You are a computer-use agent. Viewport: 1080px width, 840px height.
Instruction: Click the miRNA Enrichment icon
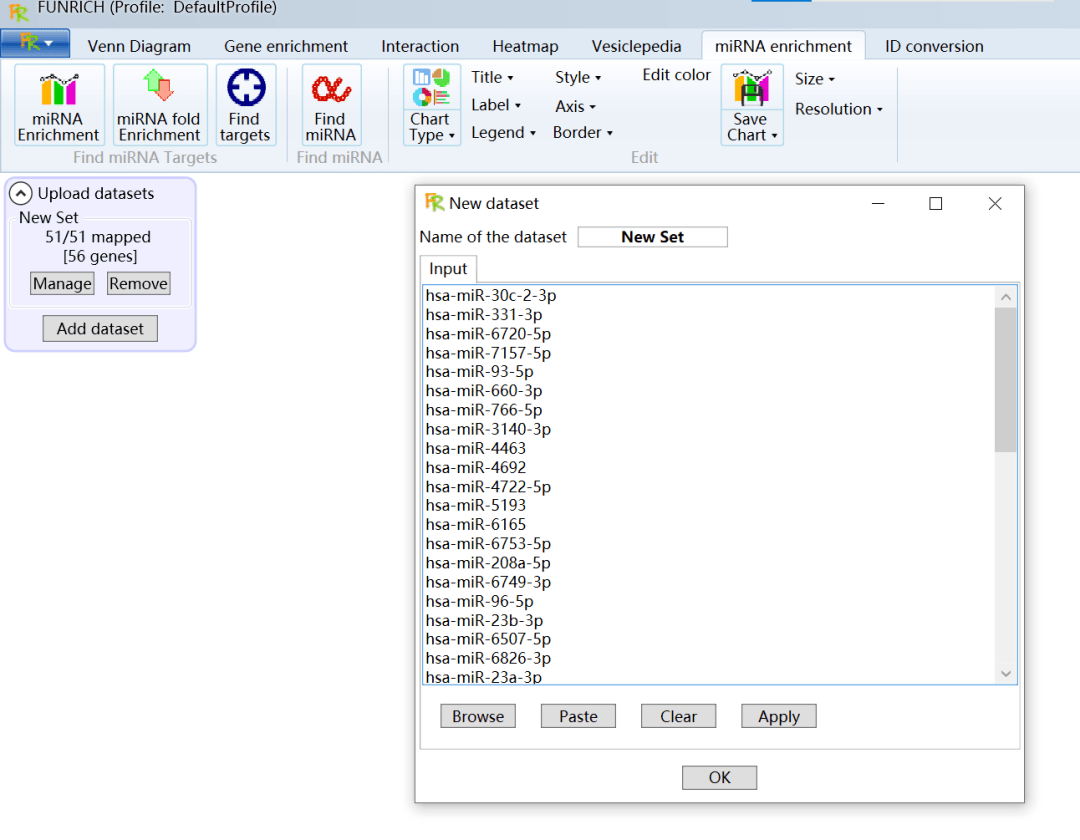pyautogui.click(x=59, y=104)
